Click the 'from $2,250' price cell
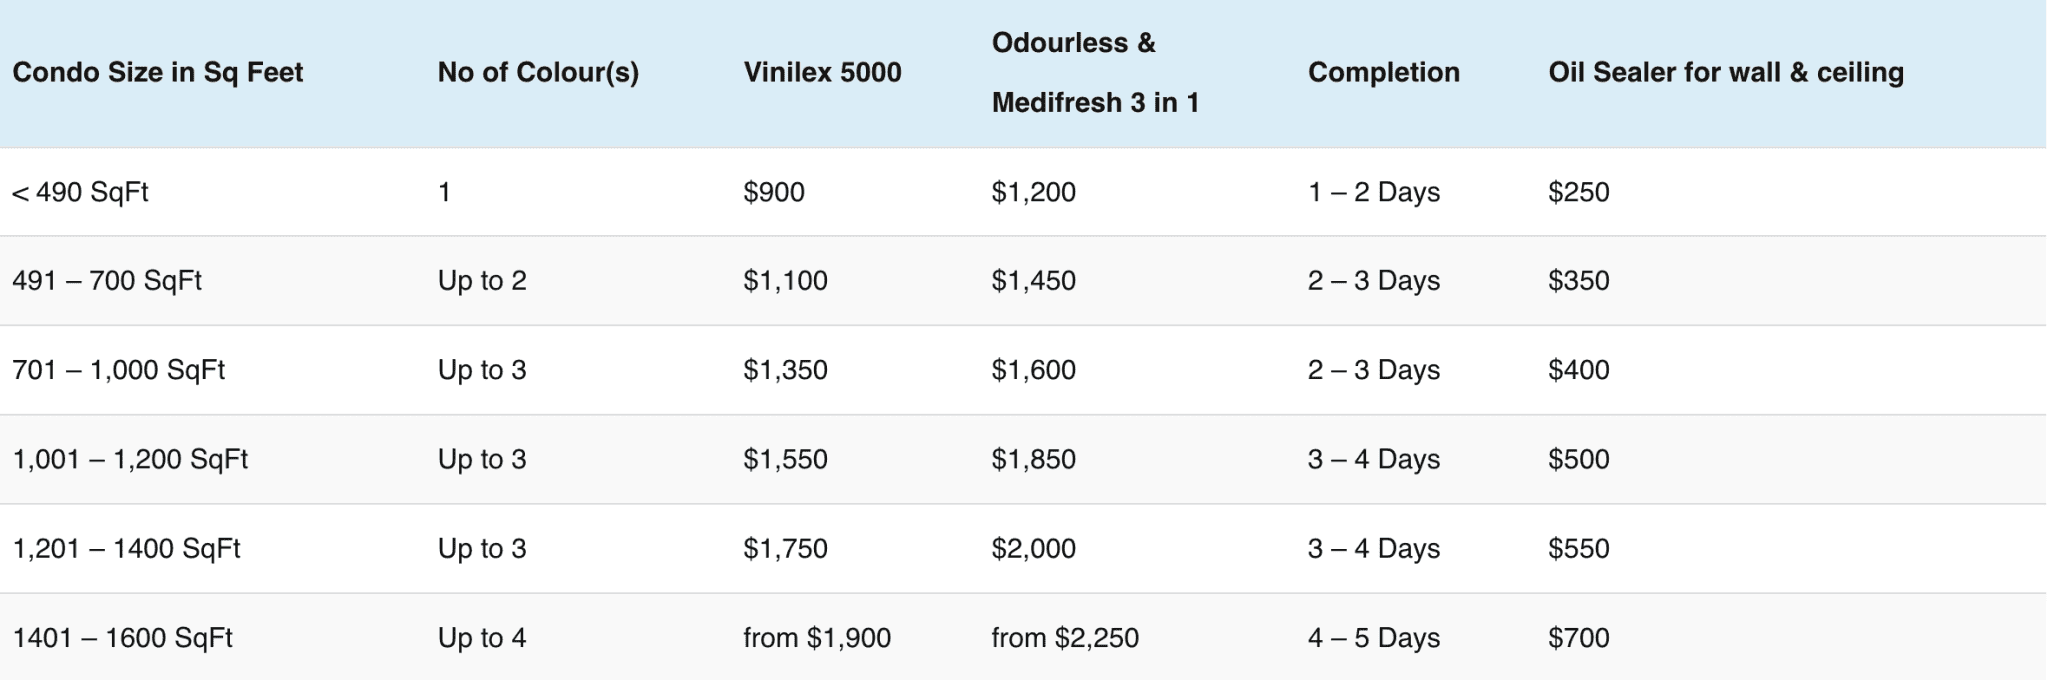The width and height of the screenshot is (2048, 680). point(1064,637)
